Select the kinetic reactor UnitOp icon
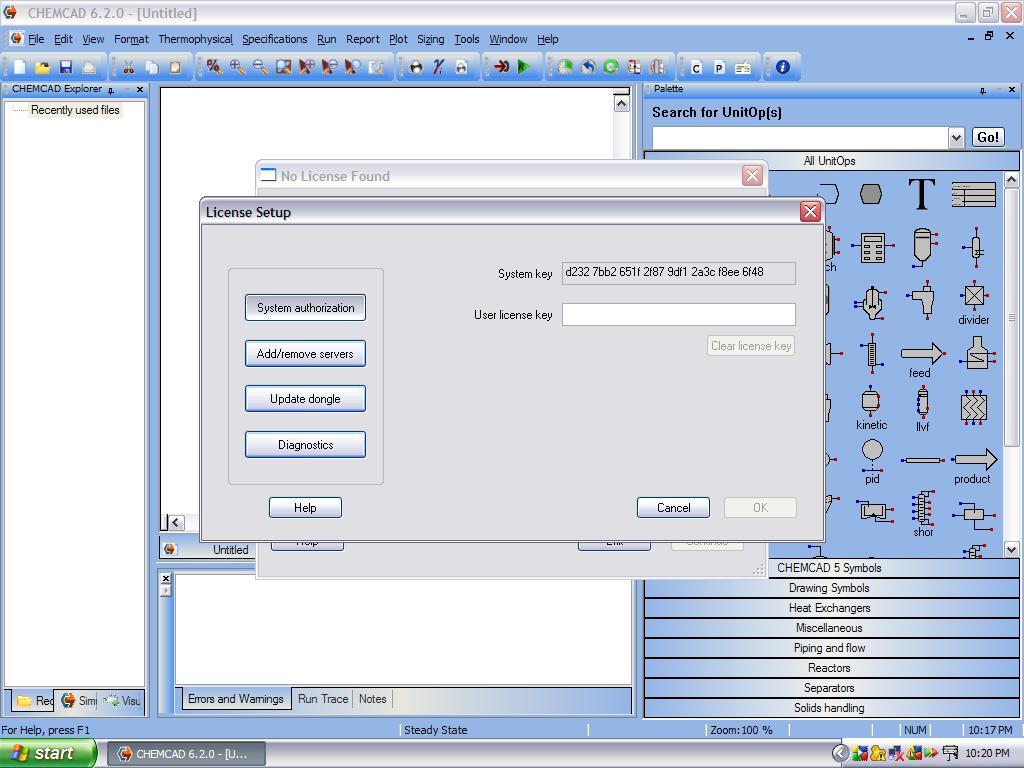 tap(871, 408)
